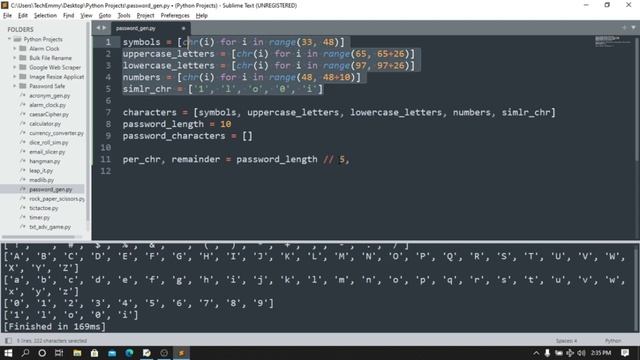Open the Edit menu
640x360 pixels.
click(x=23, y=16)
